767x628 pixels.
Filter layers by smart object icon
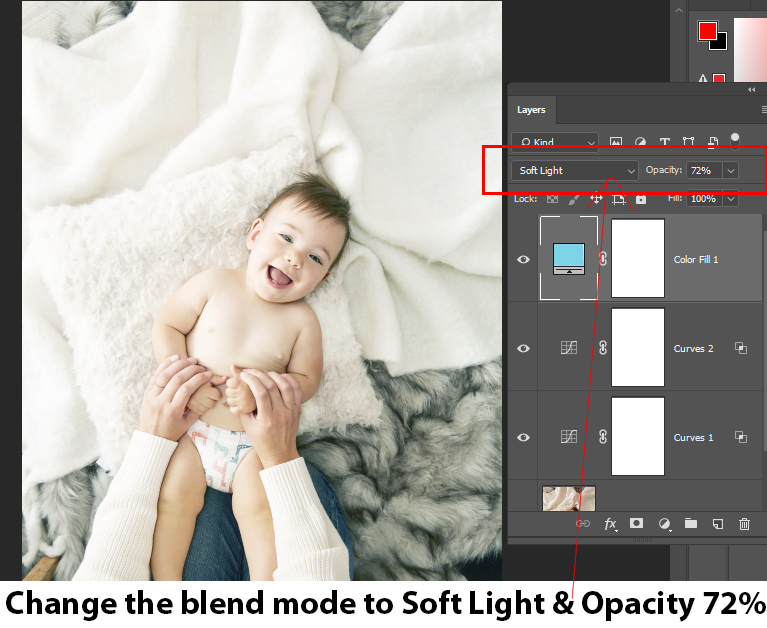713,142
